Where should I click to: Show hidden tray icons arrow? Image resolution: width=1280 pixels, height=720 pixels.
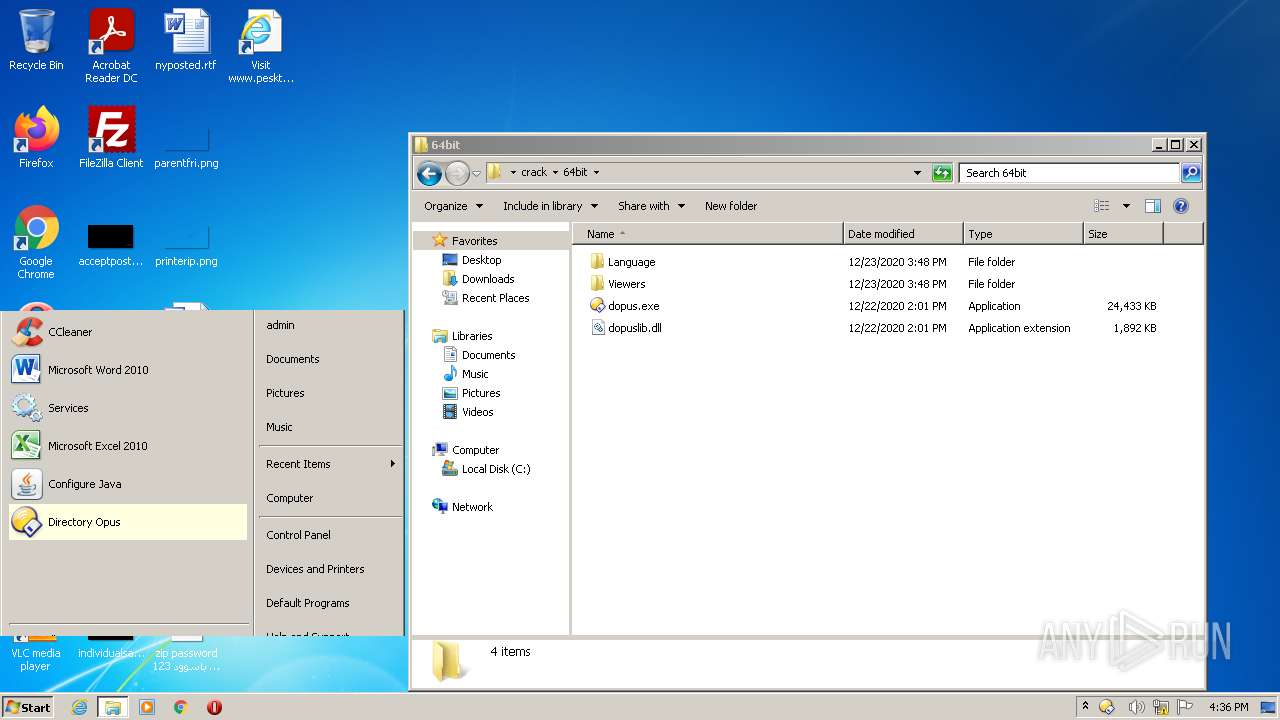point(1085,707)
